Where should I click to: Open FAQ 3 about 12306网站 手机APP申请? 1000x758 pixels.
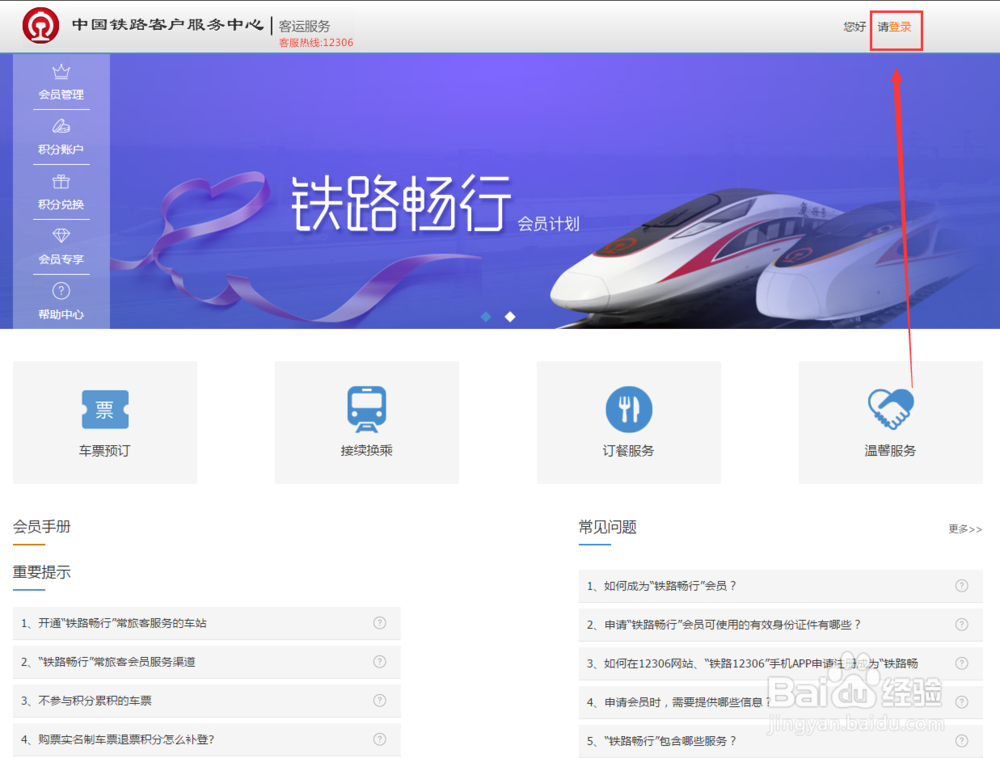pos(781,664)
